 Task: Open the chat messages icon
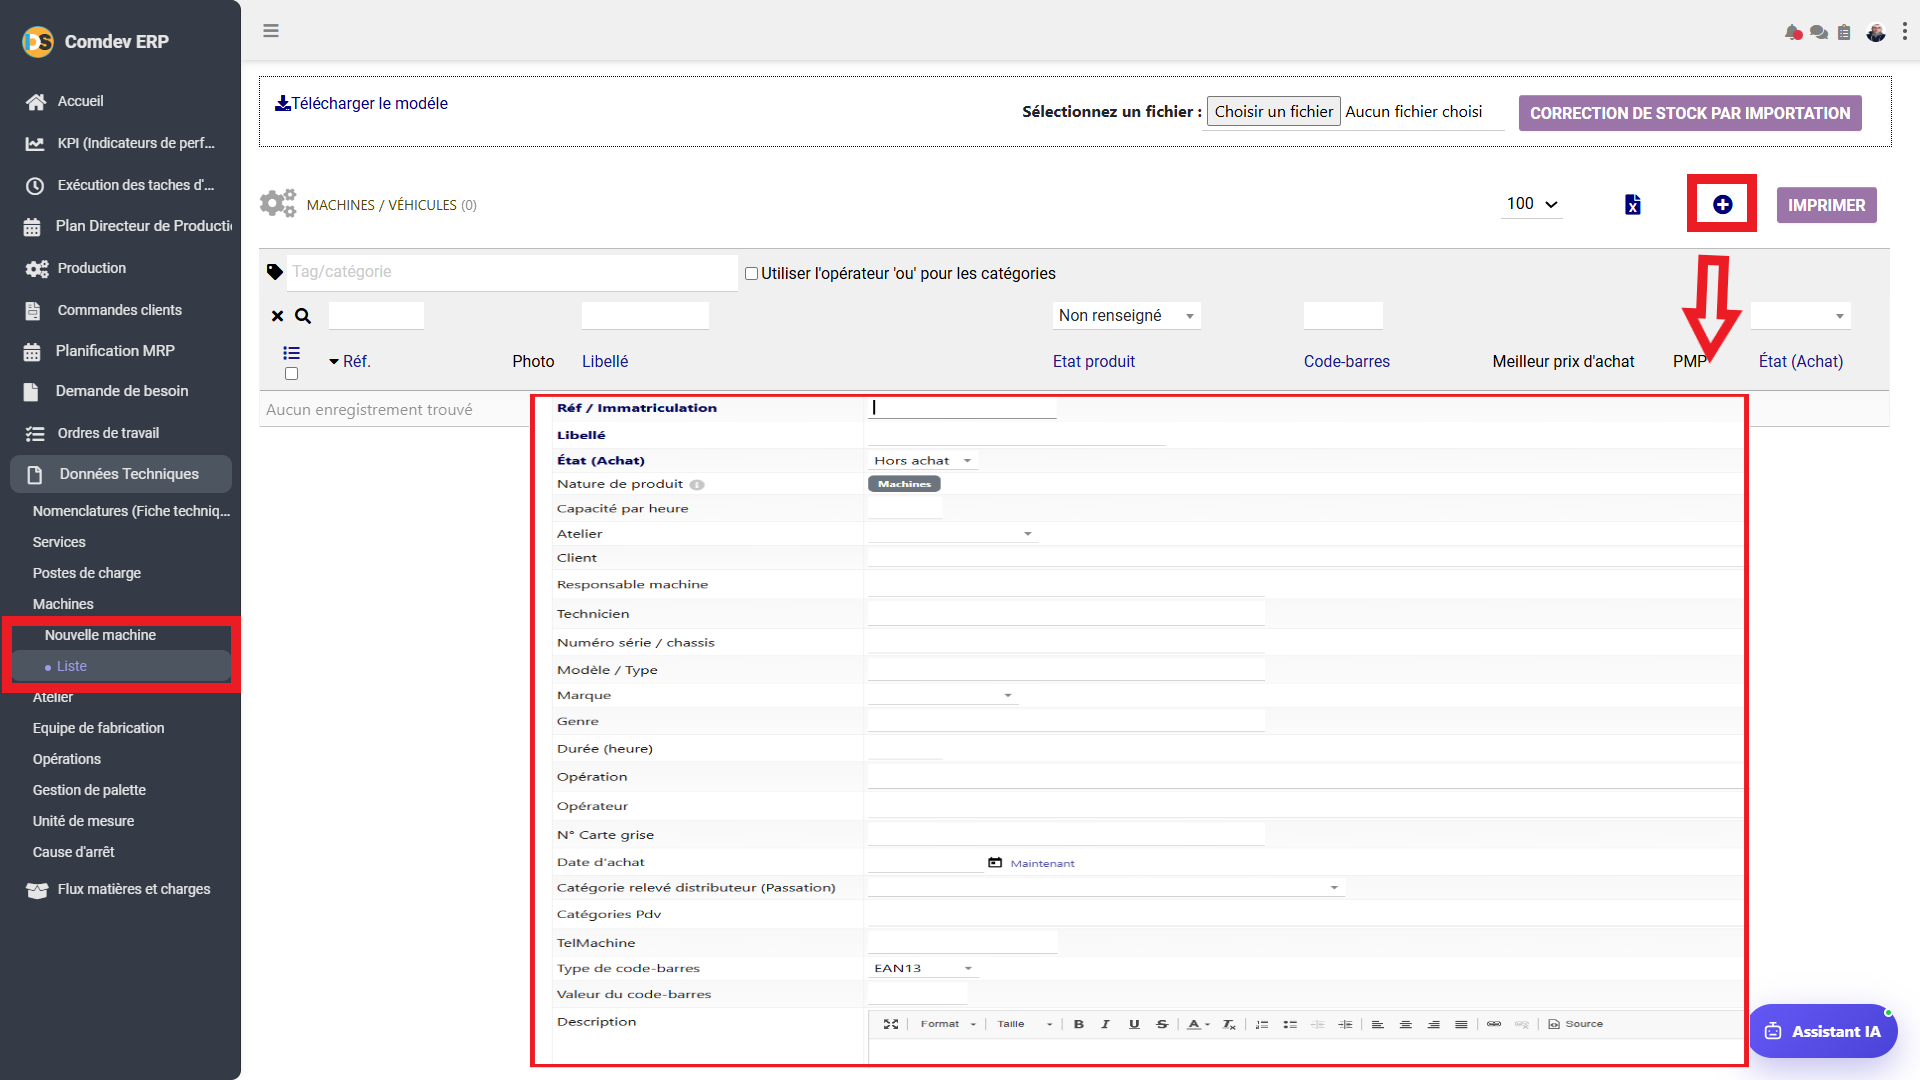point(1819,33)
